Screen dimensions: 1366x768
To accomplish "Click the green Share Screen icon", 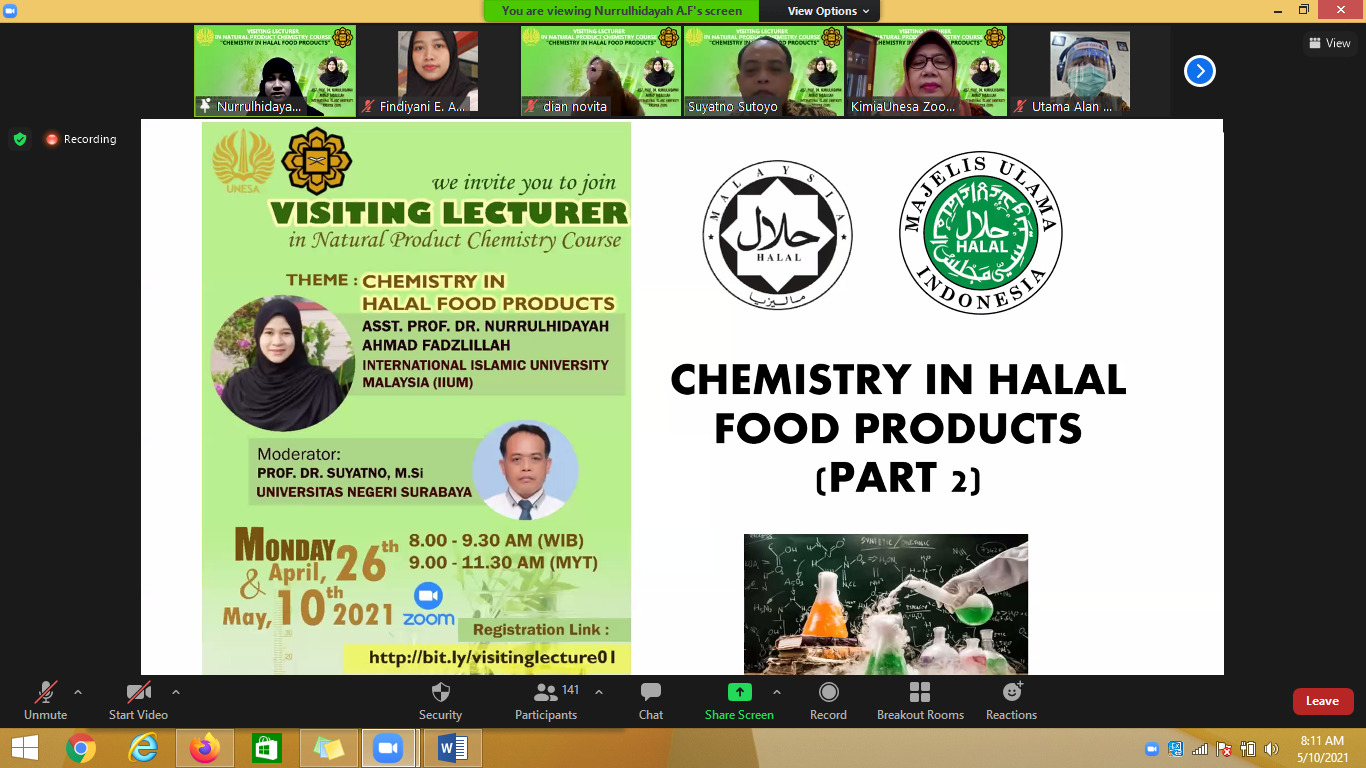I will (x=739, y=692).
